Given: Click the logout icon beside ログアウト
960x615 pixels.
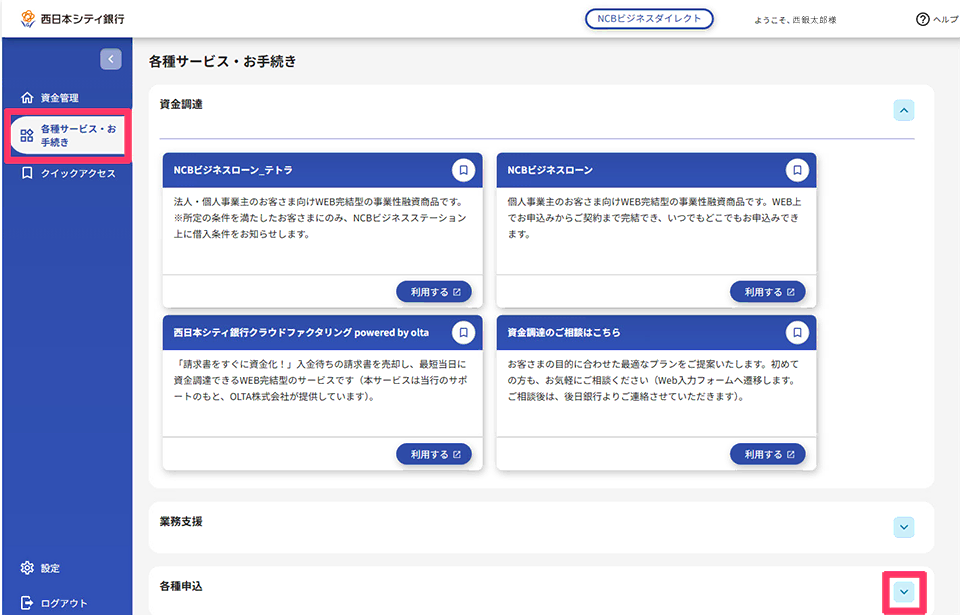Looking at the screenshot, I should [x=27, y=603].
